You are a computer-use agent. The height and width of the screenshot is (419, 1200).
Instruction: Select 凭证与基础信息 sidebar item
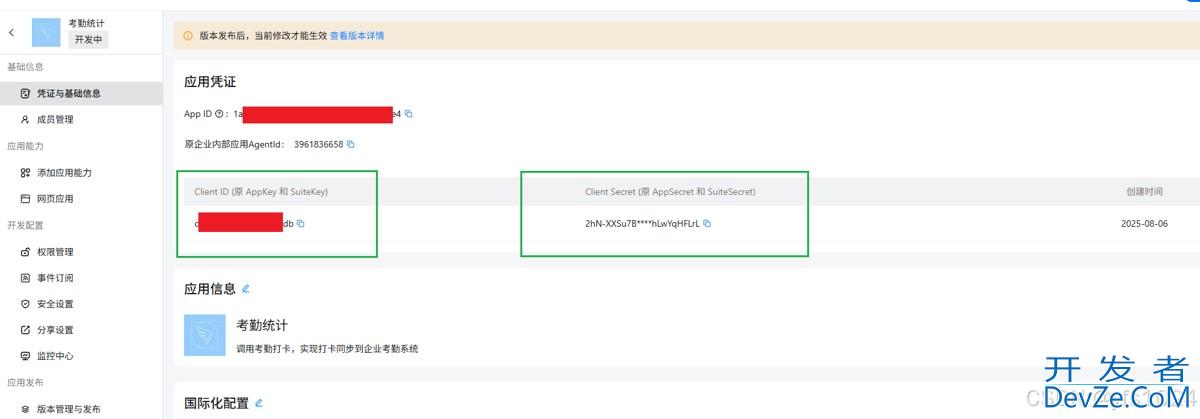click(x=68, y=93)
